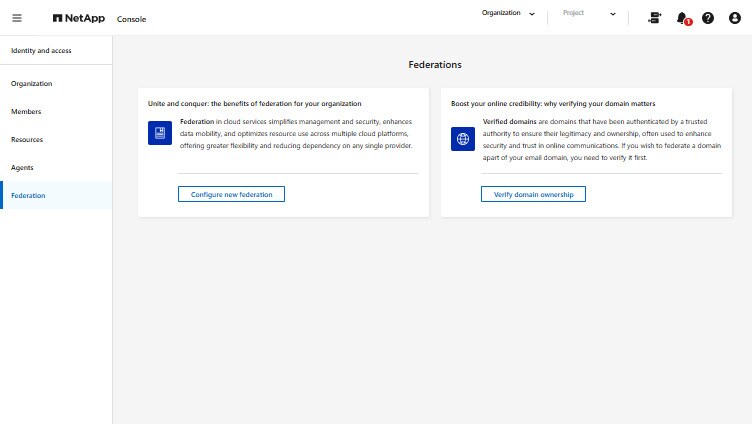Image resolution: width=752 pixels, height=424 pixels.
Task: Expand the Project dropdown
Action: click(x=588, y=14)
